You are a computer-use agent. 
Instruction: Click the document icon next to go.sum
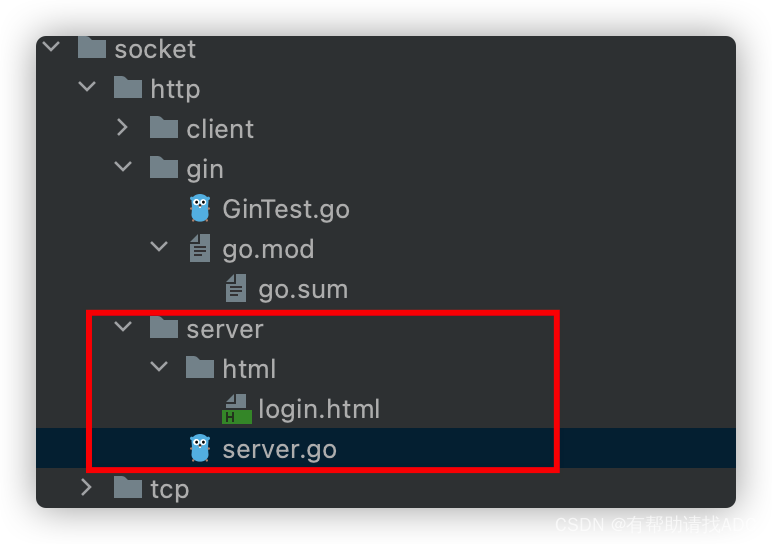236,288
